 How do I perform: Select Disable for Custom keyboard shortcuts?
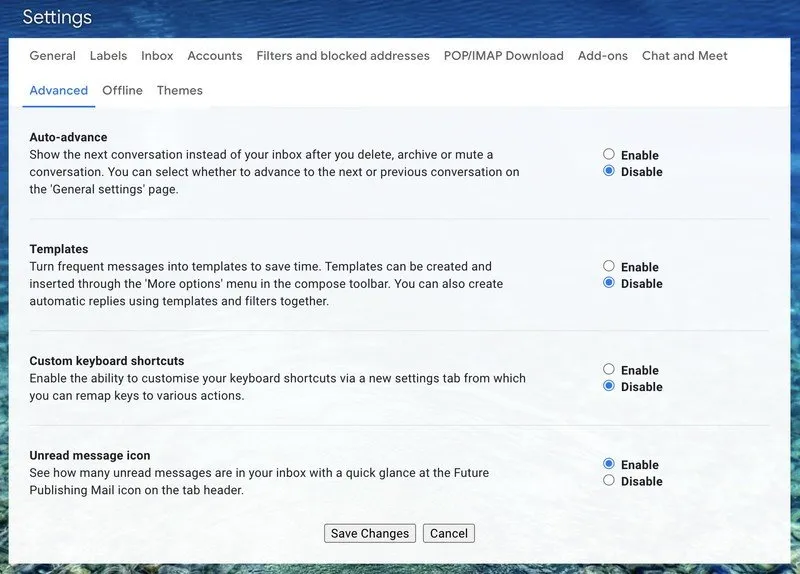coord(609,387)
